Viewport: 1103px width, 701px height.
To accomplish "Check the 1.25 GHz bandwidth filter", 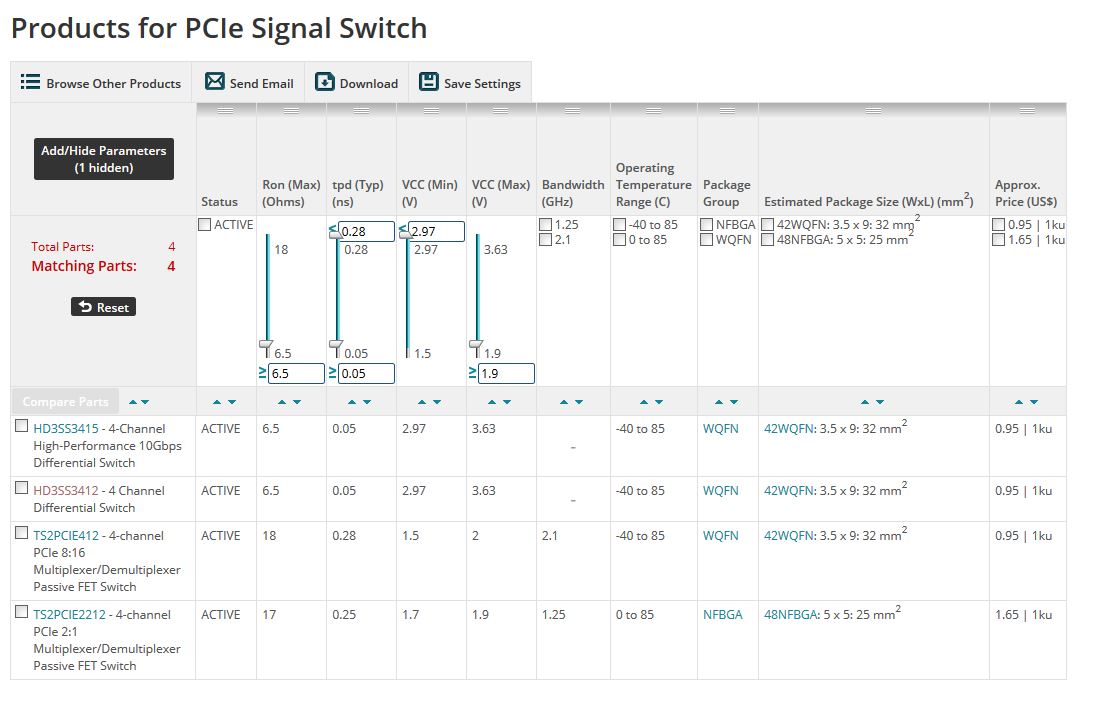I will tap(545, 225).
